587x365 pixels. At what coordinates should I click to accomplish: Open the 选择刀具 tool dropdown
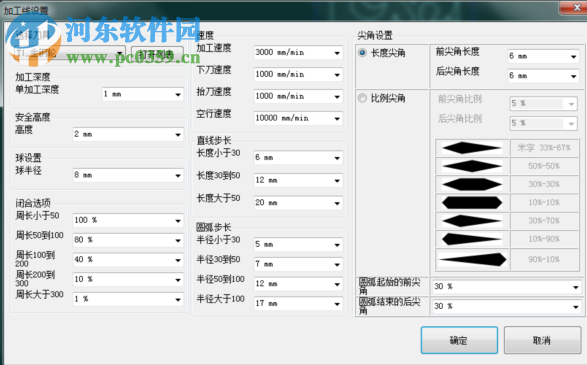[70, 53]
